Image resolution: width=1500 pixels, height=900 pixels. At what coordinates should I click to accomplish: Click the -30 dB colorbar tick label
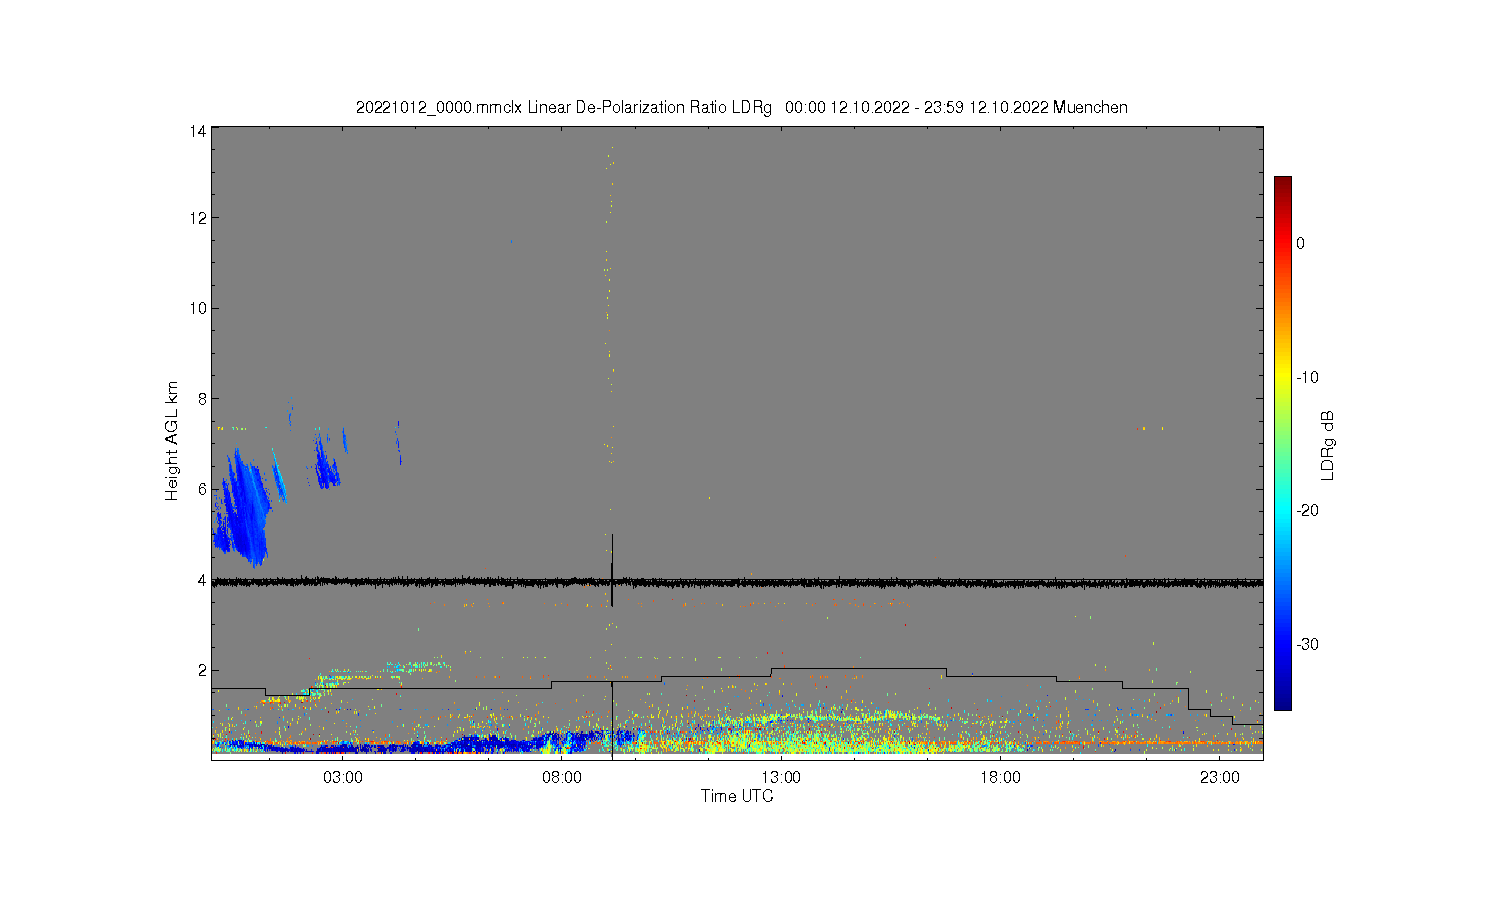click(1307, 644)
